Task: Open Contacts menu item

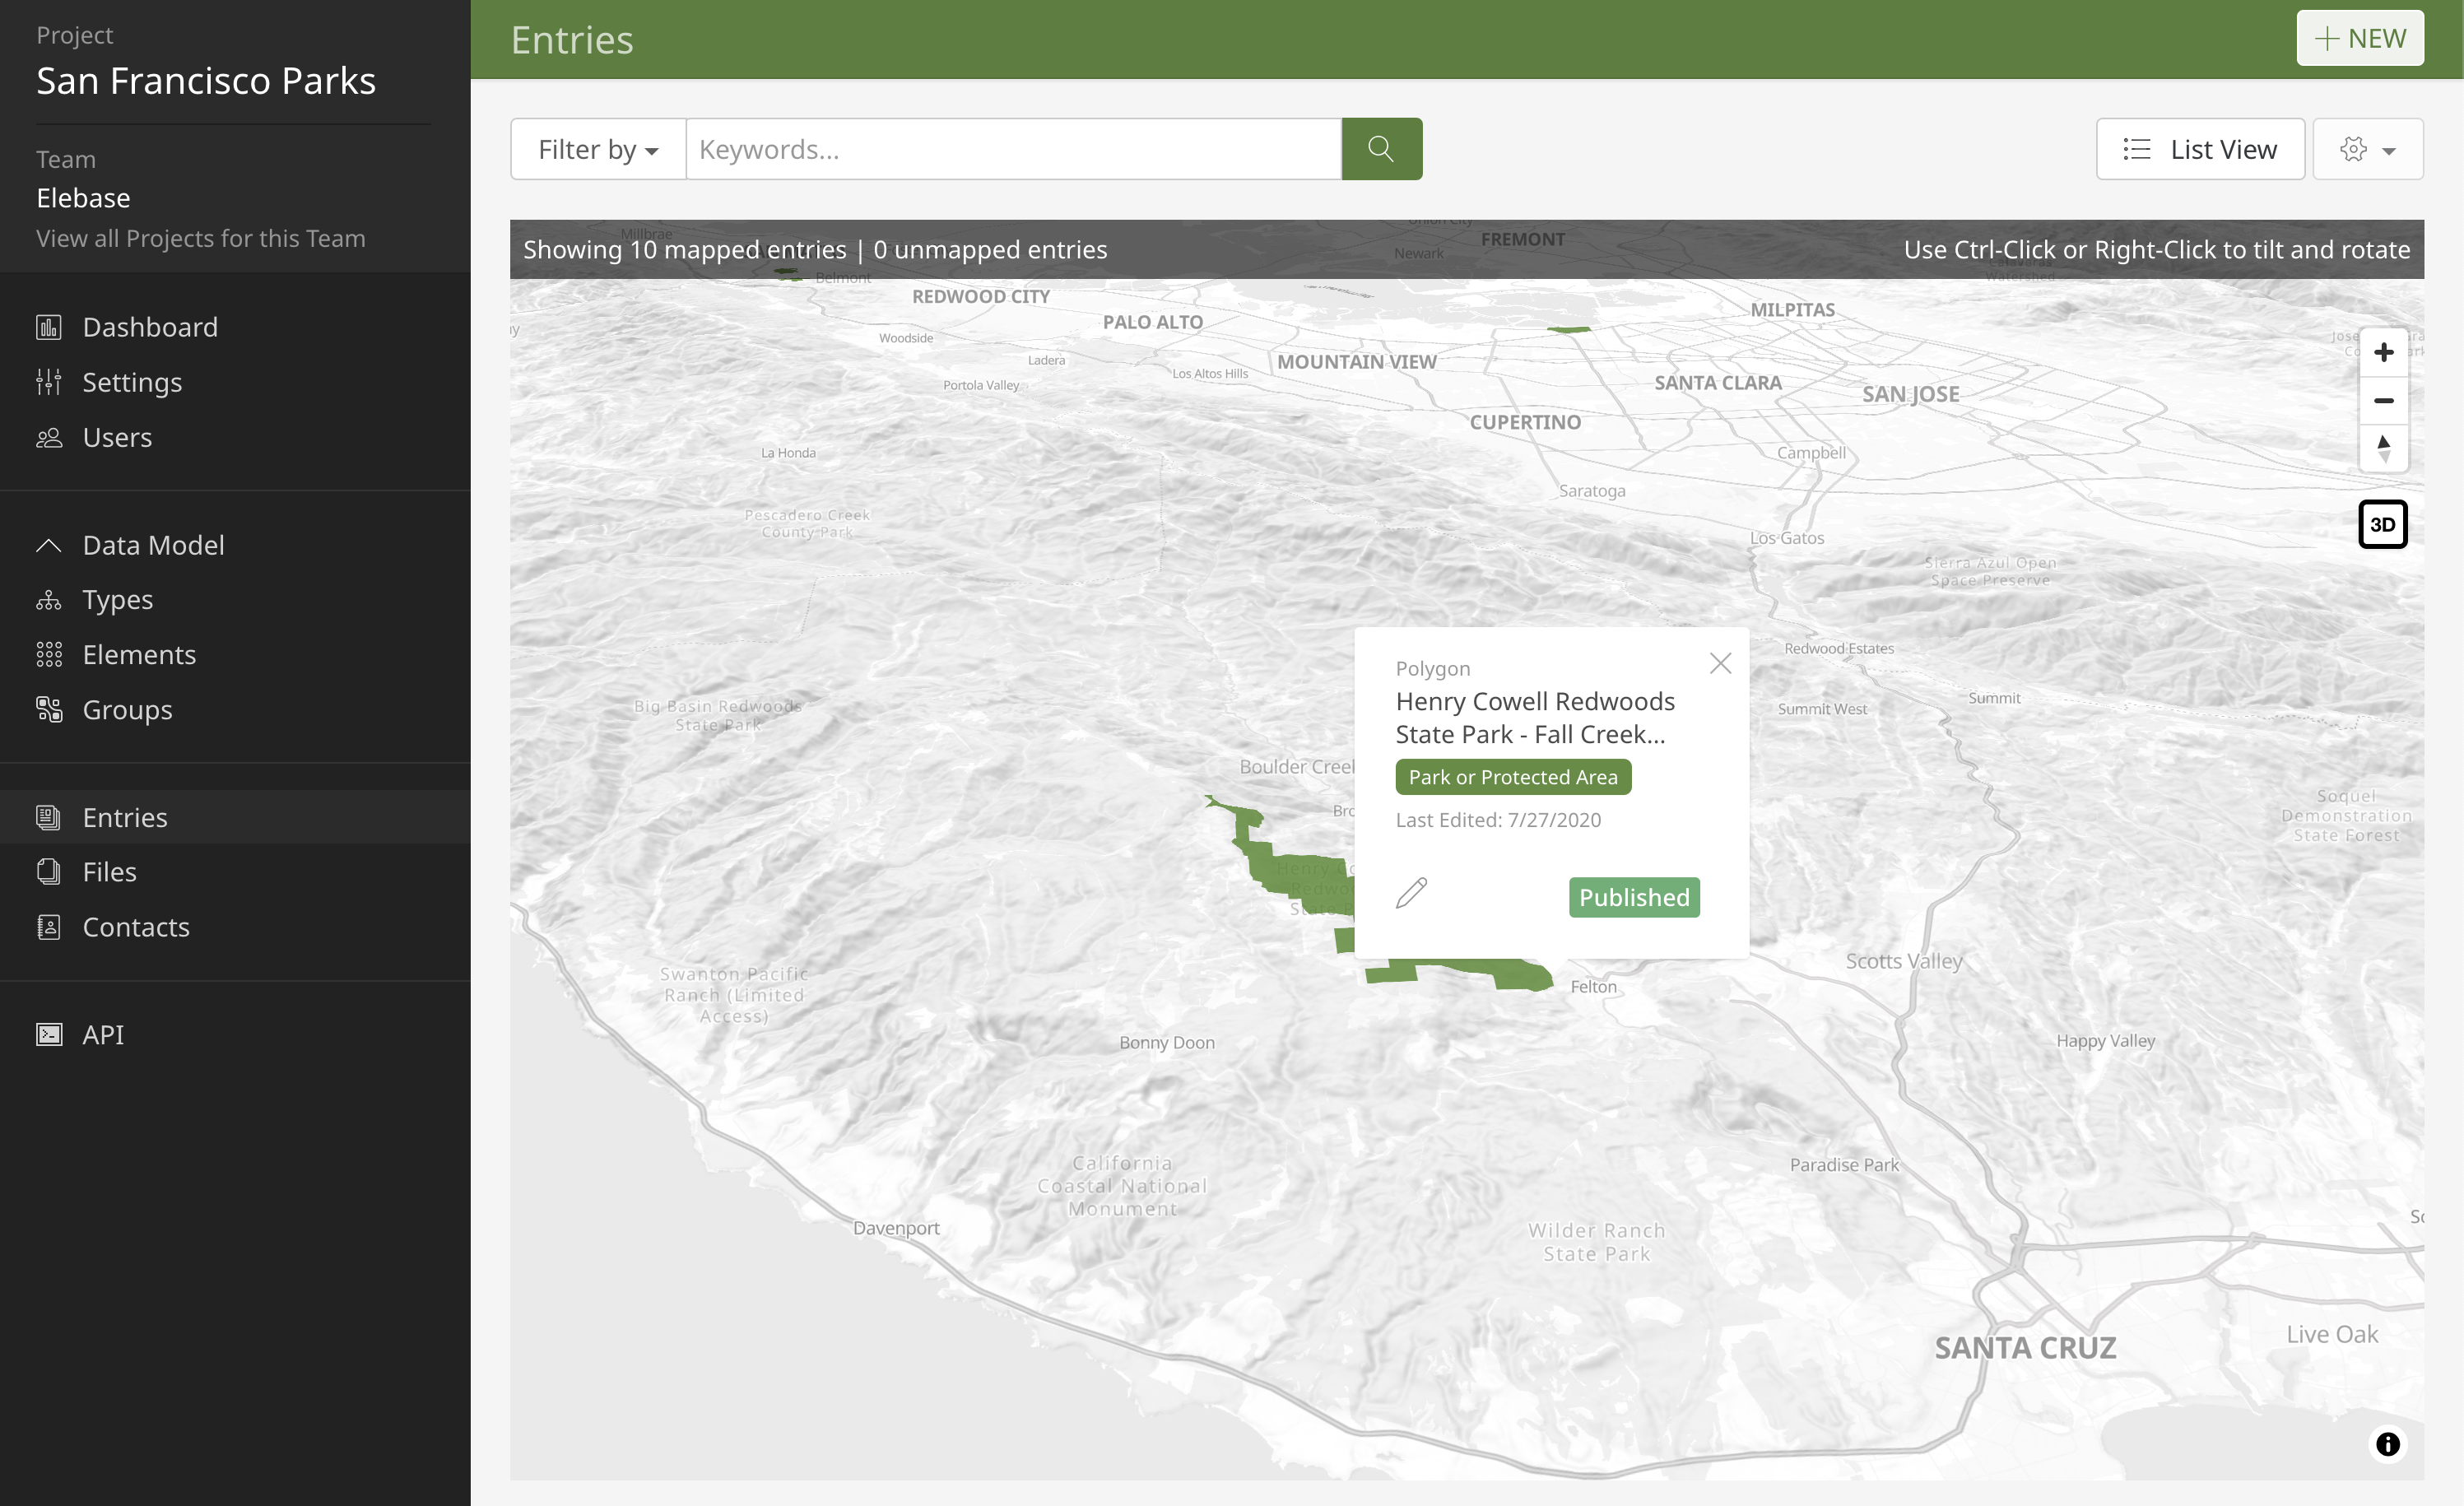Action: [136, 927]
